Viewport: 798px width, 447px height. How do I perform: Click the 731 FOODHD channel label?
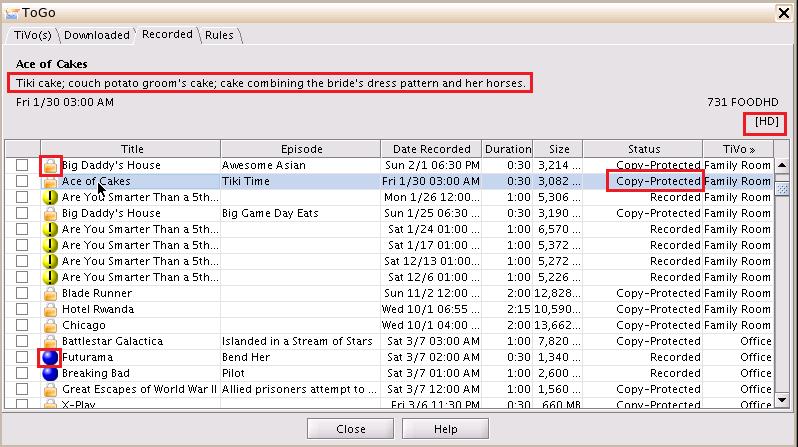[x=743, y=102]
